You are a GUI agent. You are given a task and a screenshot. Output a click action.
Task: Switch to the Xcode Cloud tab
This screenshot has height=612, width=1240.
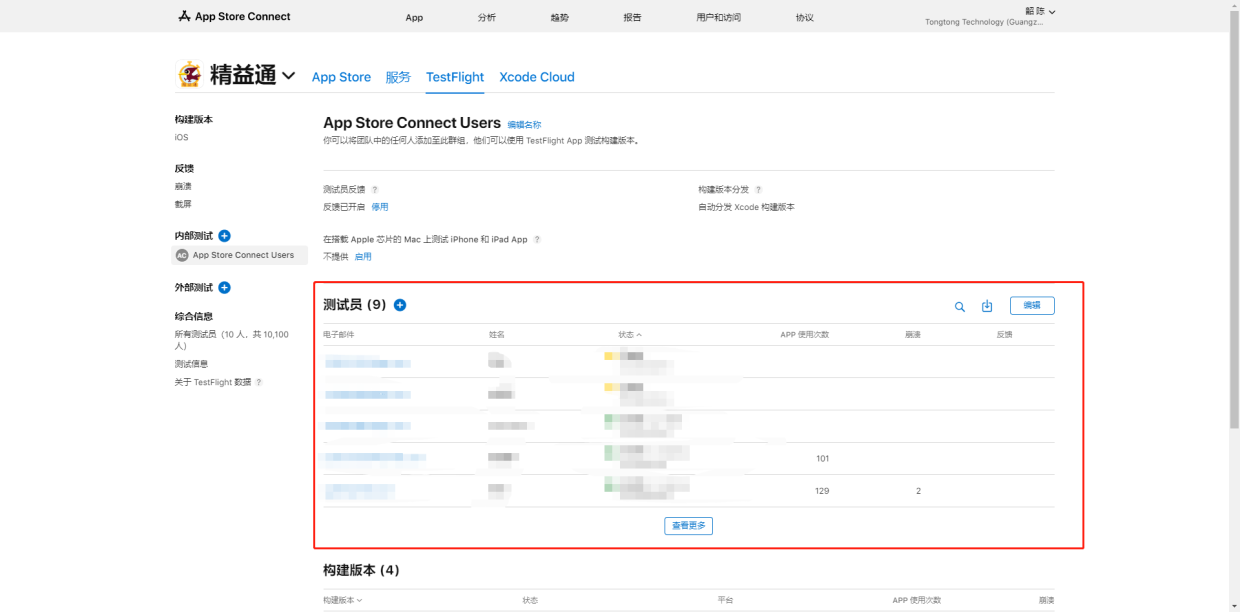point(537,77)
